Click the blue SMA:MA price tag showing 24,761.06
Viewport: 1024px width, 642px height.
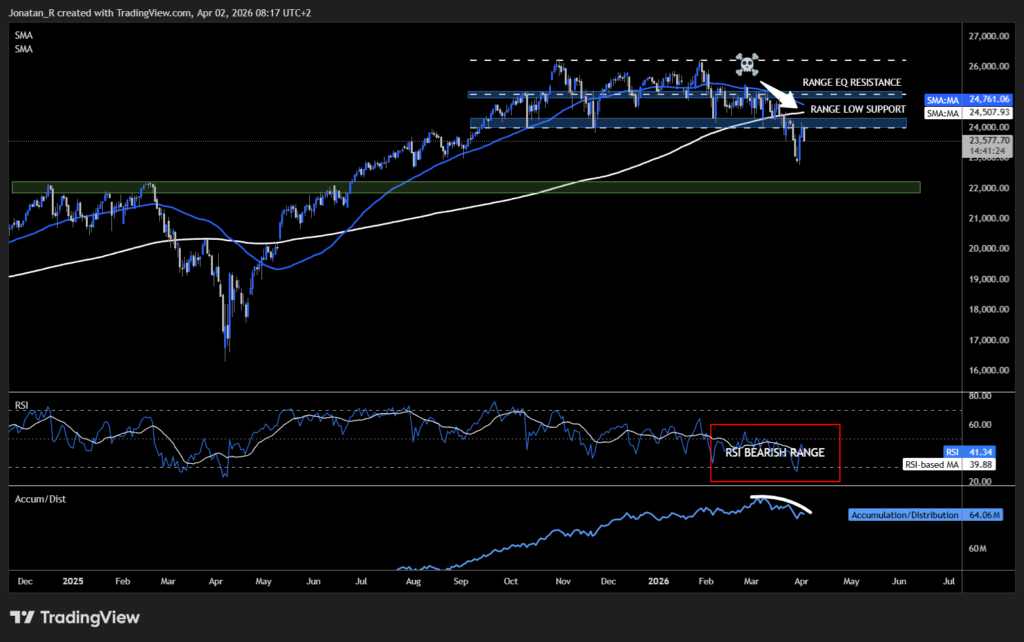(x=966, y=100)
